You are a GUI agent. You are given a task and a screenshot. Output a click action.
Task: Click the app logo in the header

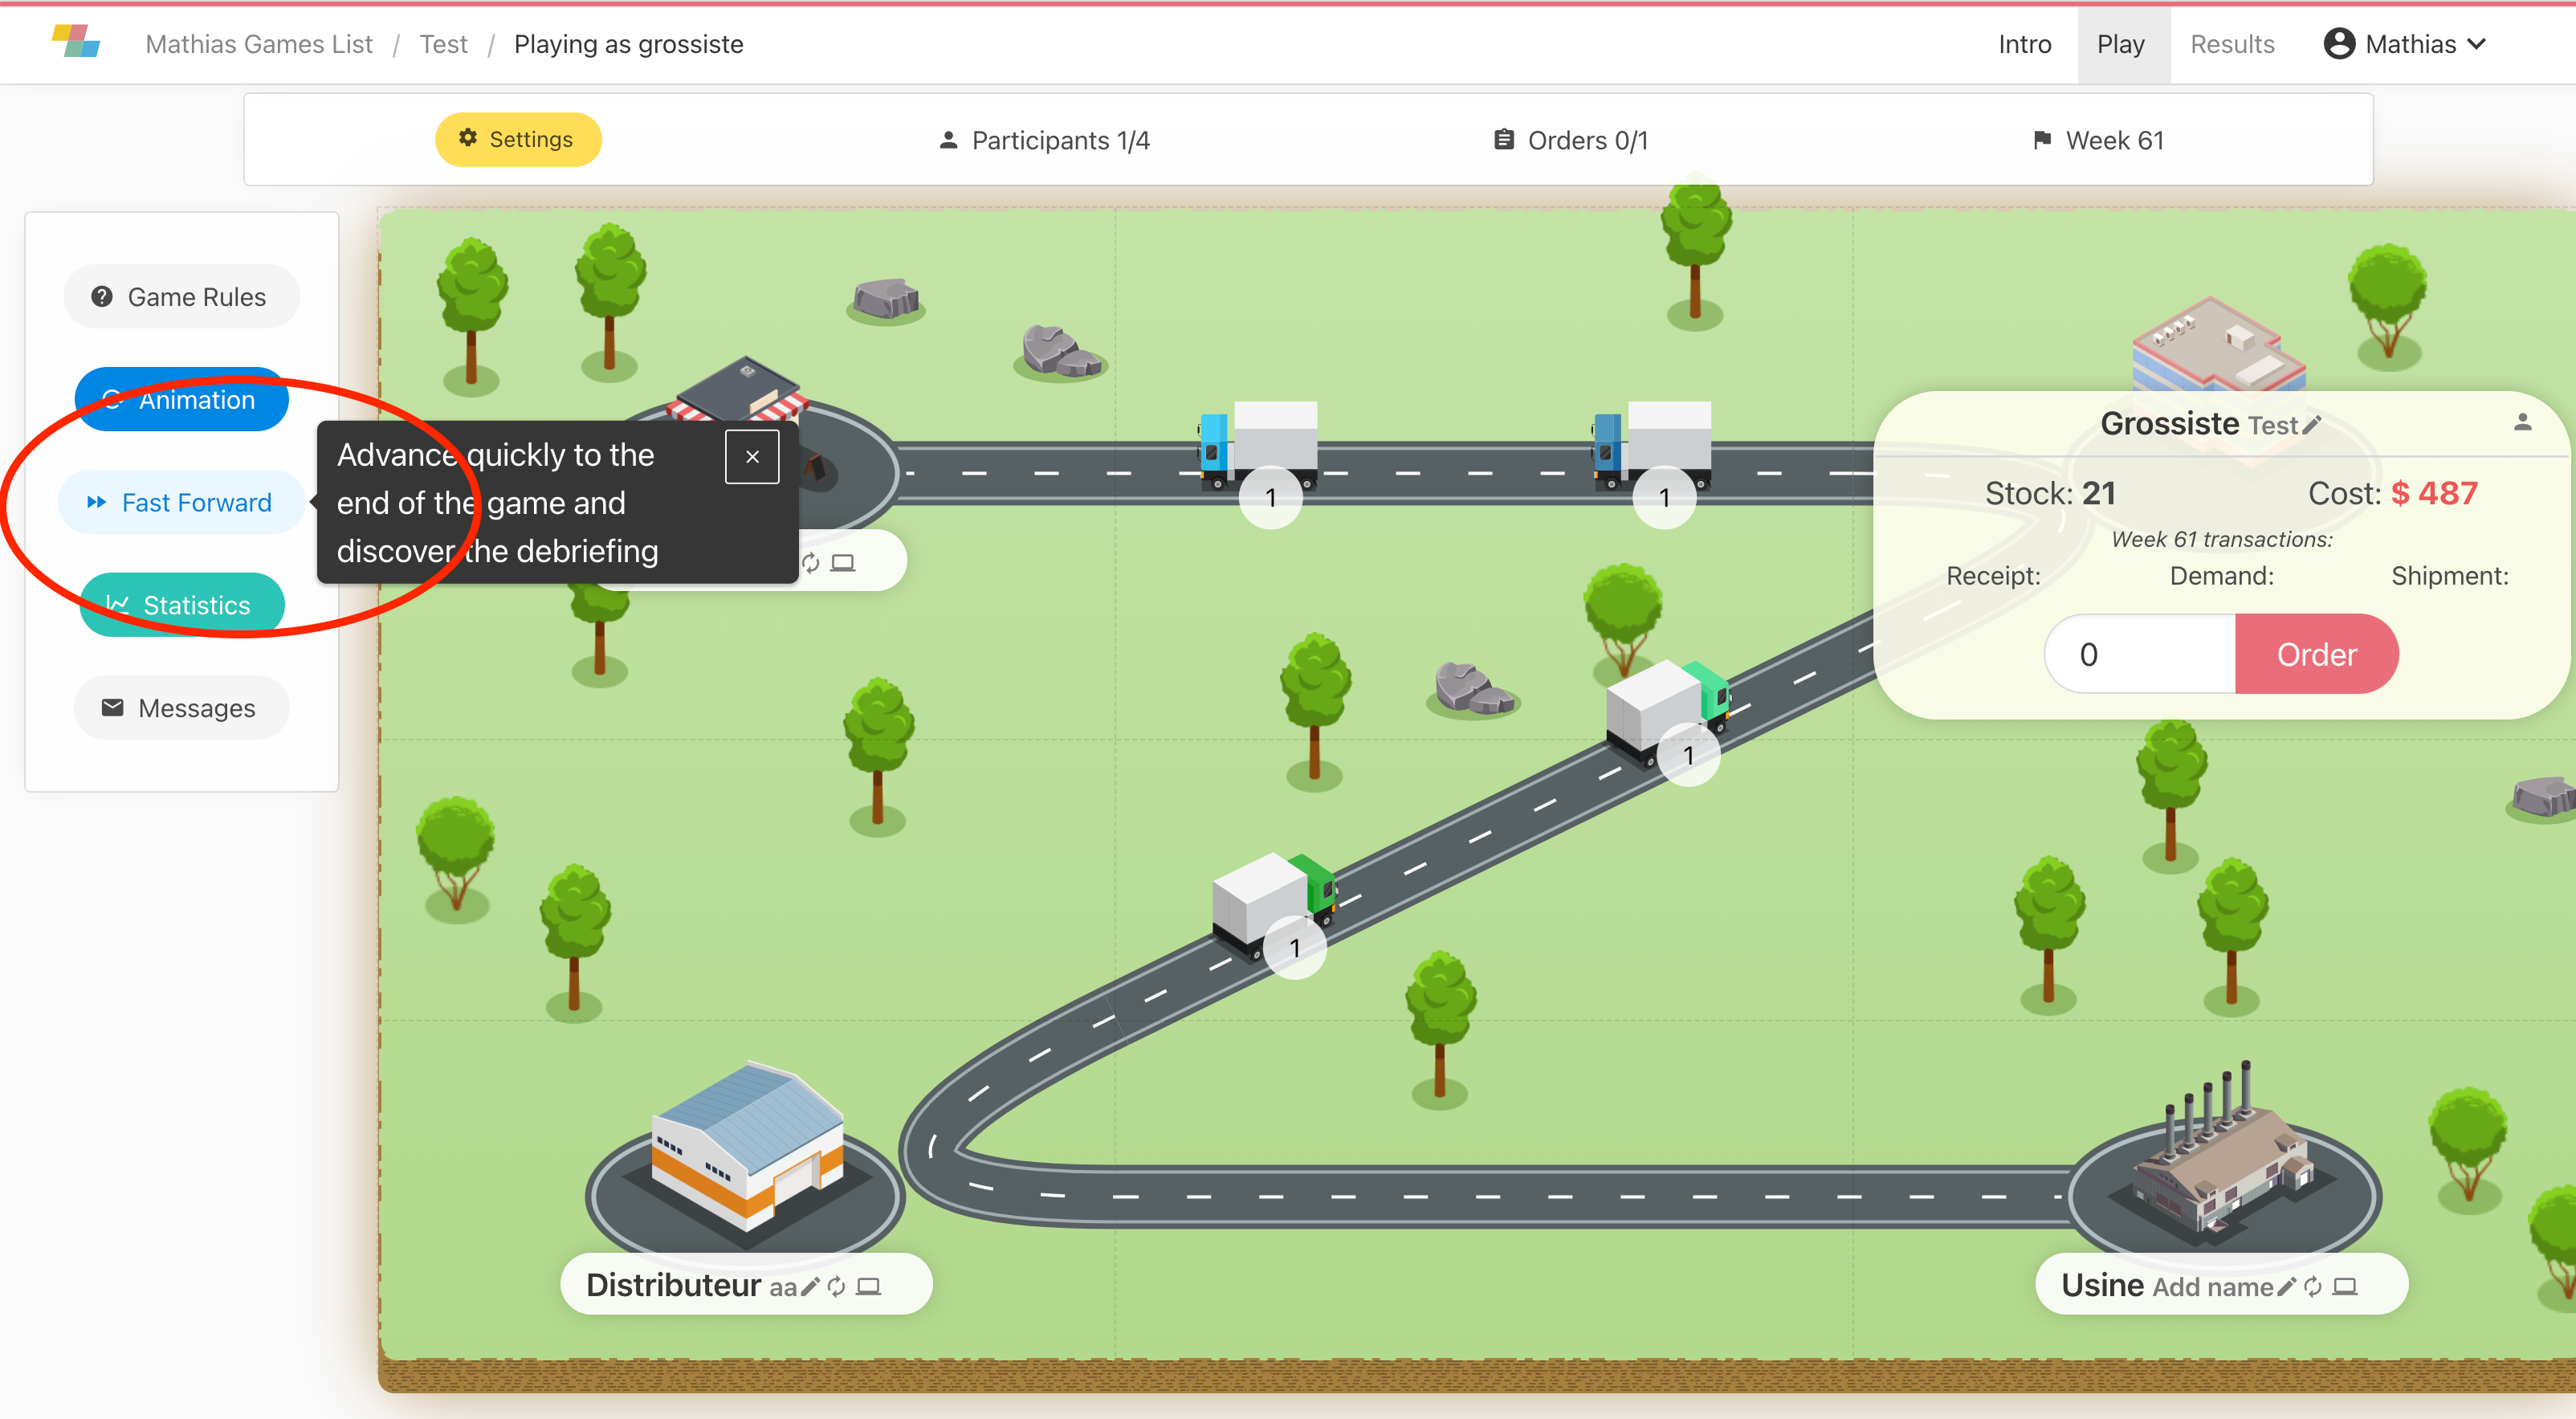coord(76,42)
